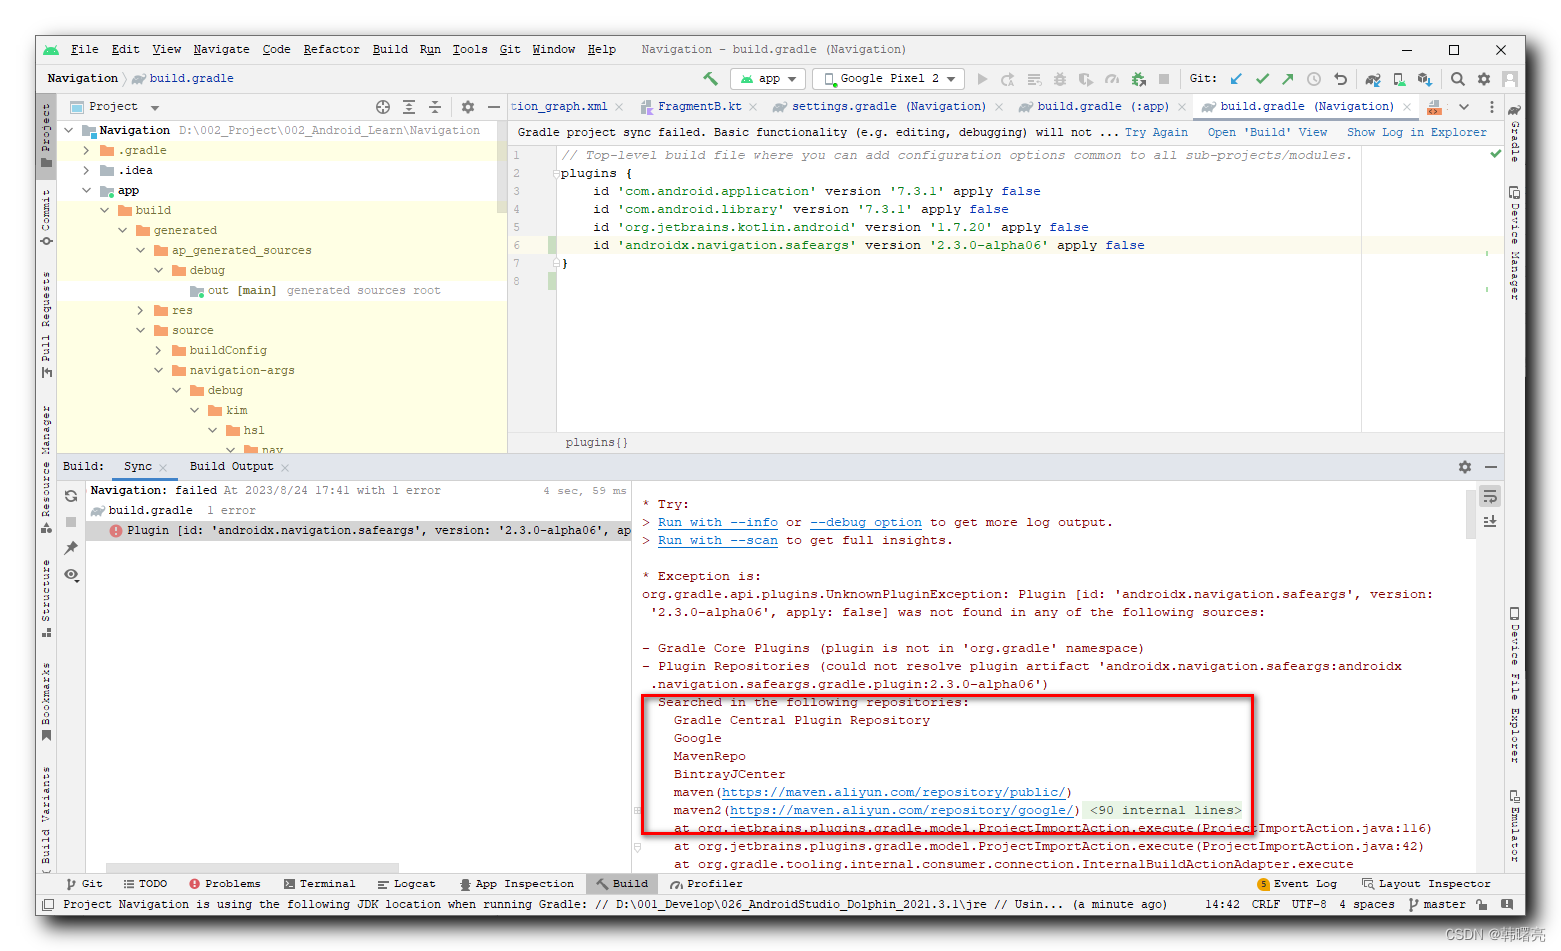Sync project with Gradle files elephant icon
1561x951 pixels.
(1373, 78)
